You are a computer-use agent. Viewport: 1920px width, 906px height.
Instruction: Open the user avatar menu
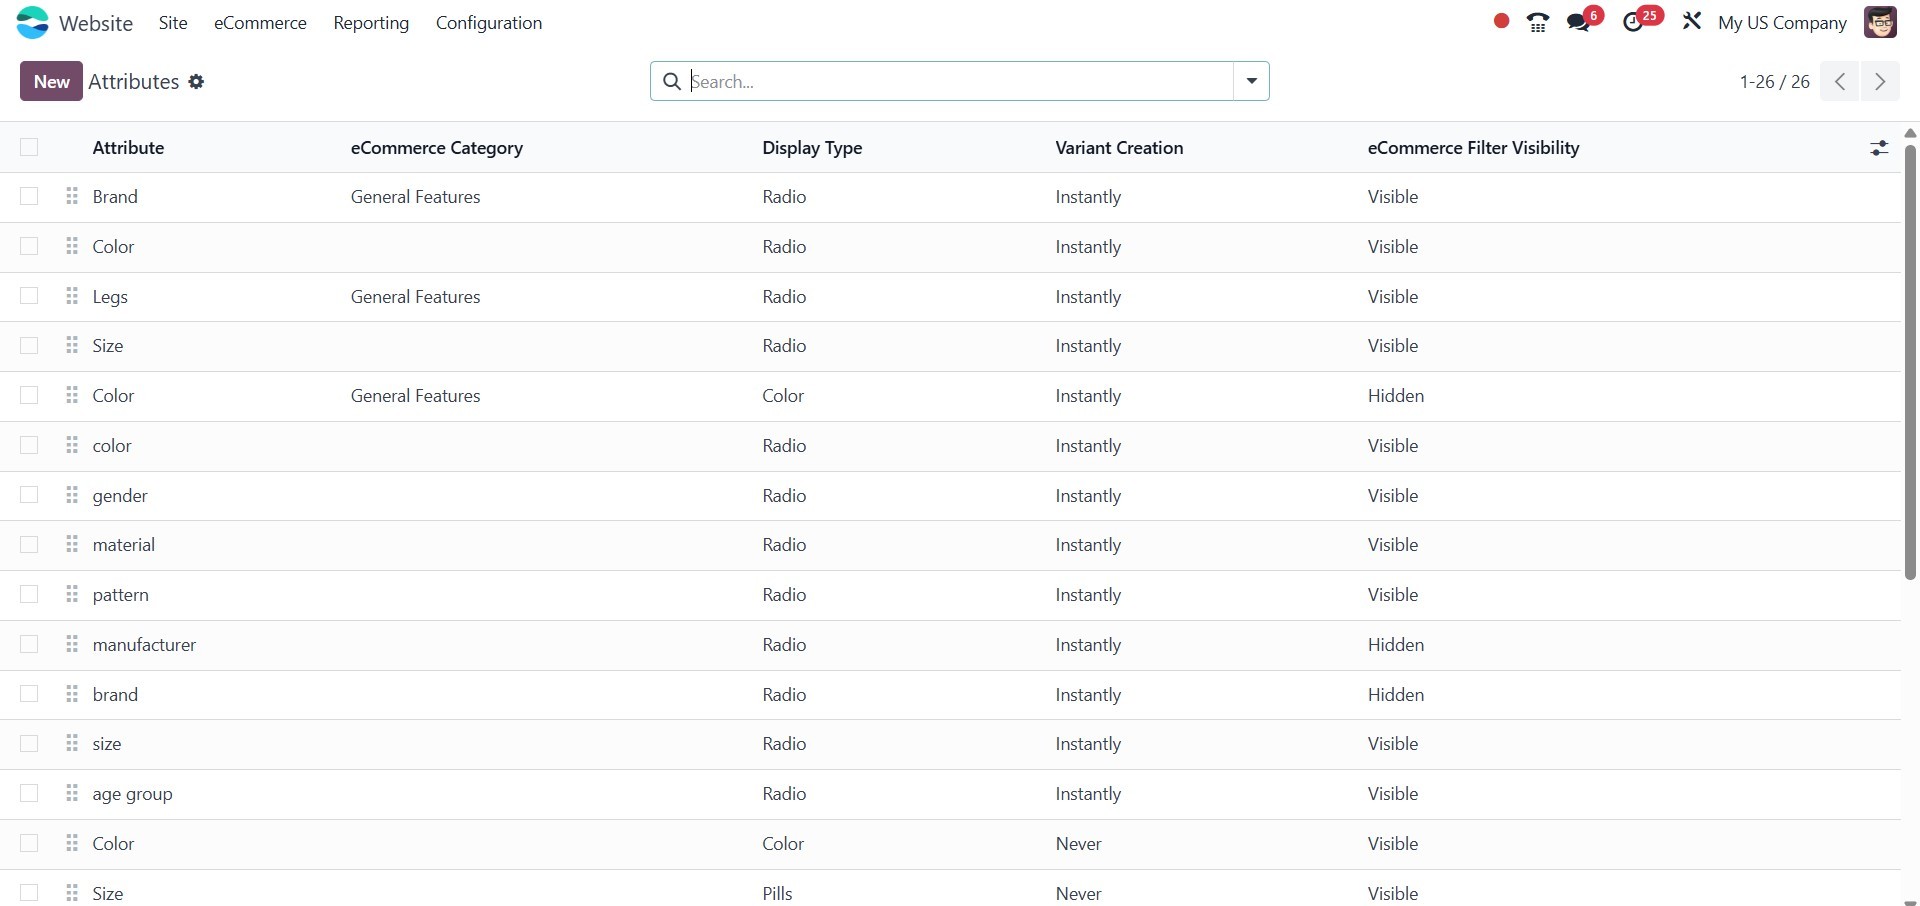pos(1880,22)
